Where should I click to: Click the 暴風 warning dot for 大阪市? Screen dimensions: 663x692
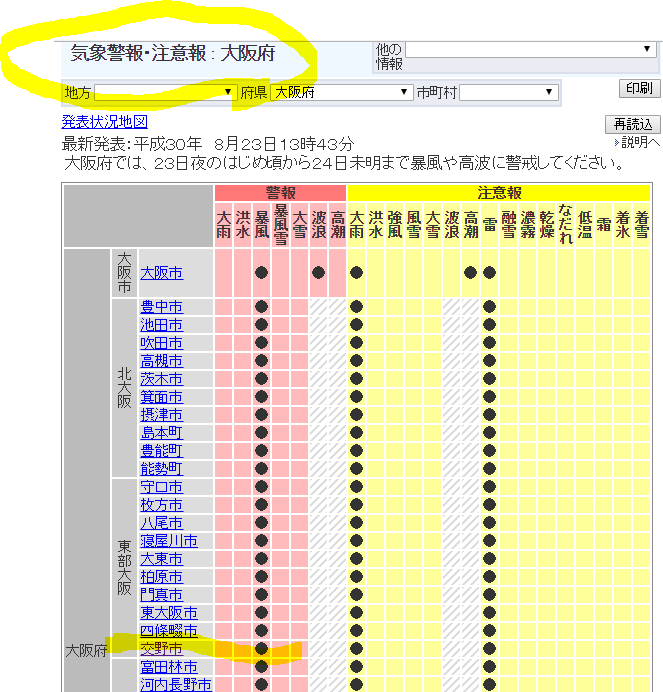pyautogui.click(x=261, y=273)
